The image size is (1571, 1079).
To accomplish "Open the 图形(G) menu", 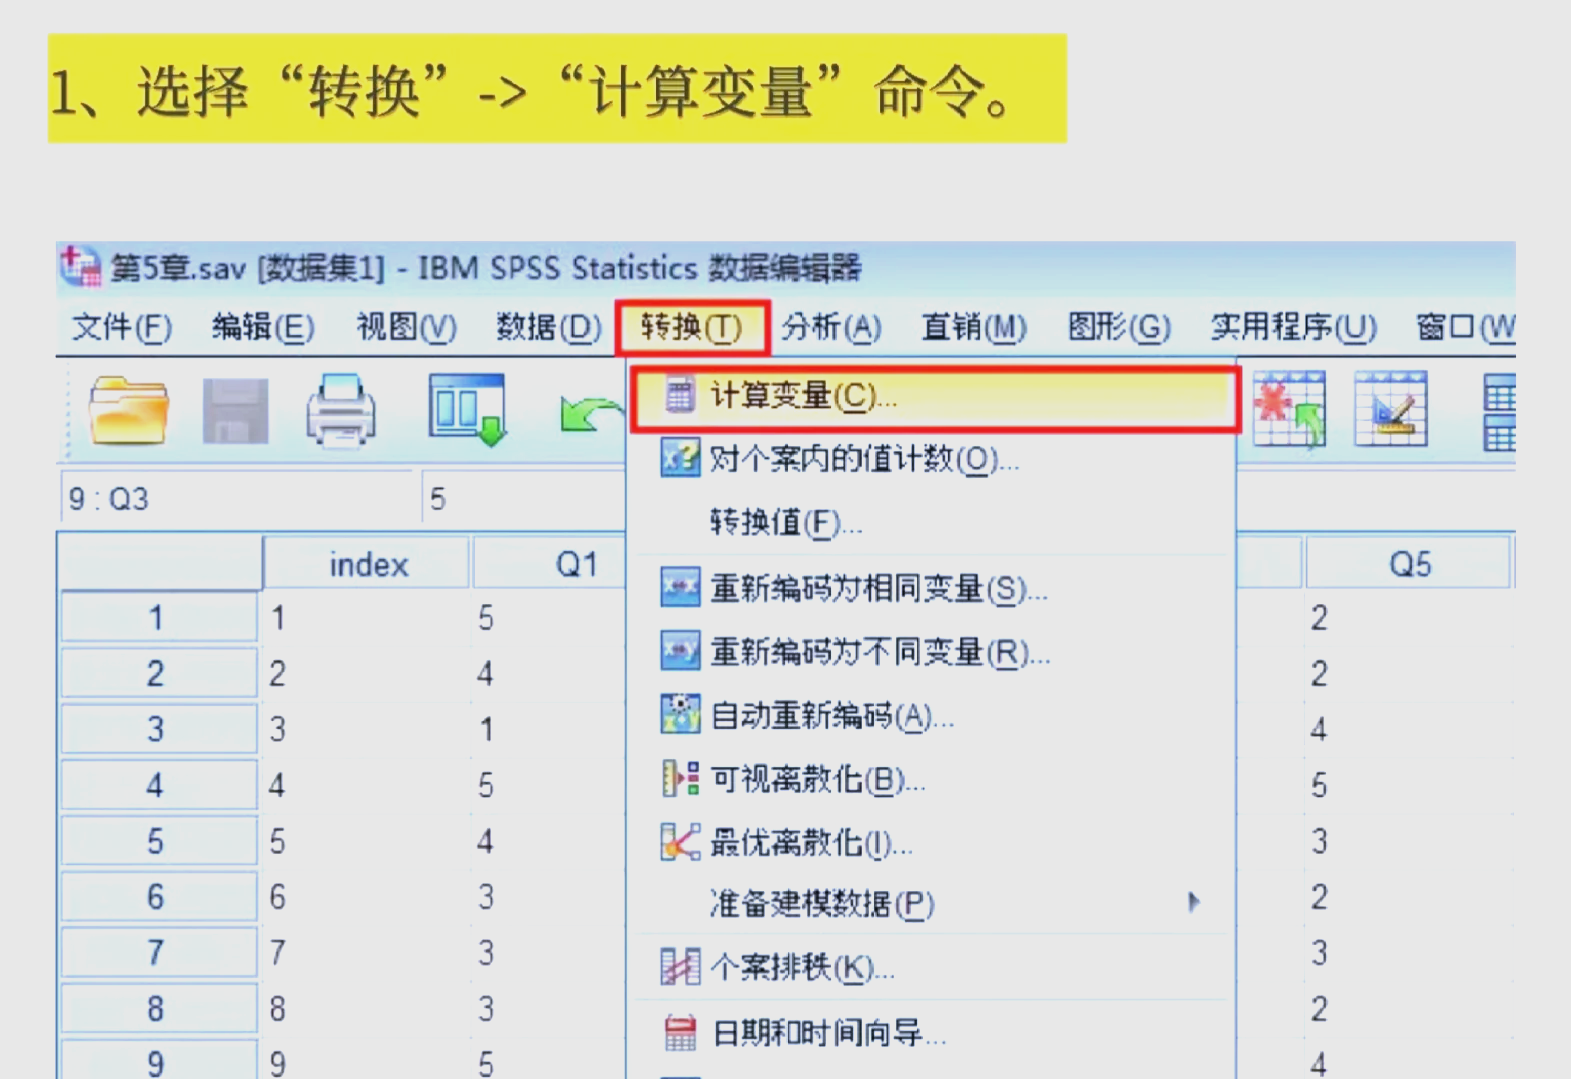I will pyautogui.click(x=1119, y=327).
